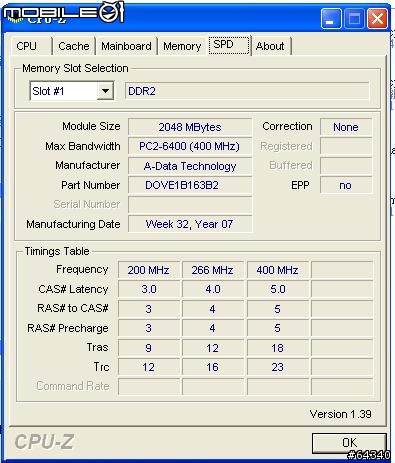Click the A-Data Technology manufacturer value
Viewport: 395px width, 463px height.
pos(190,166)
